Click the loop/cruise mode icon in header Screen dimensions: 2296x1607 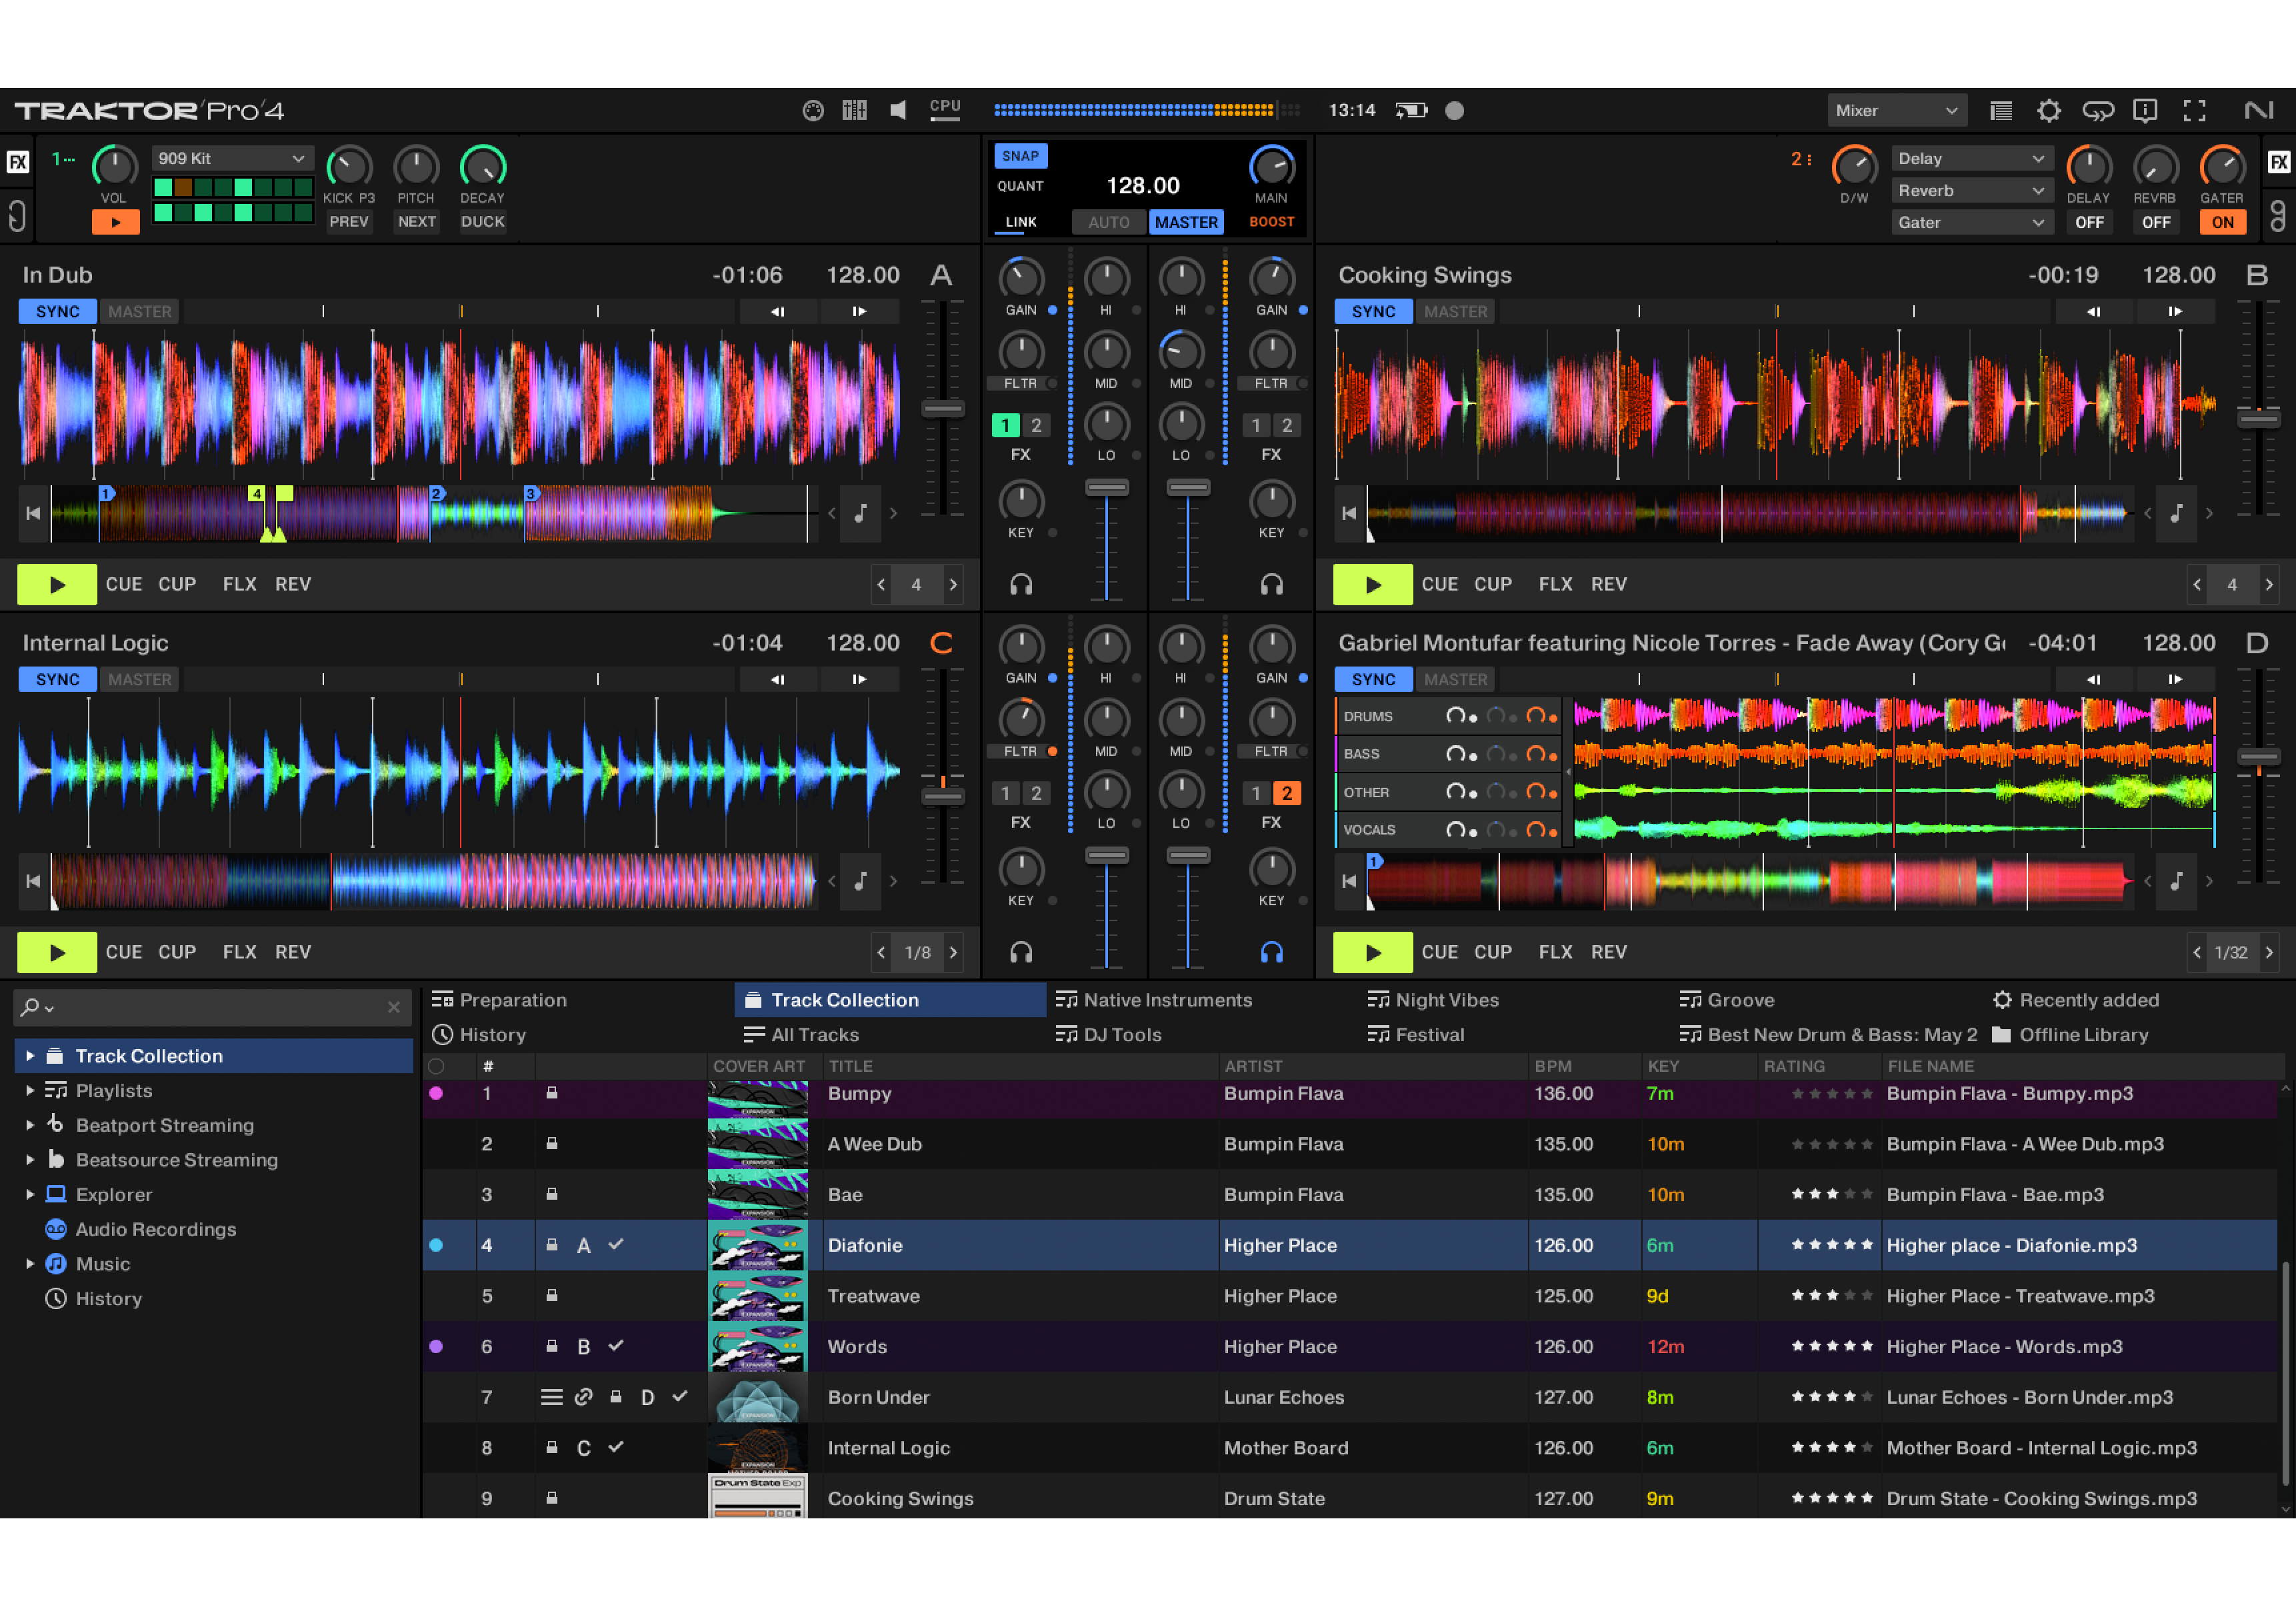[x=2097, y=111]
